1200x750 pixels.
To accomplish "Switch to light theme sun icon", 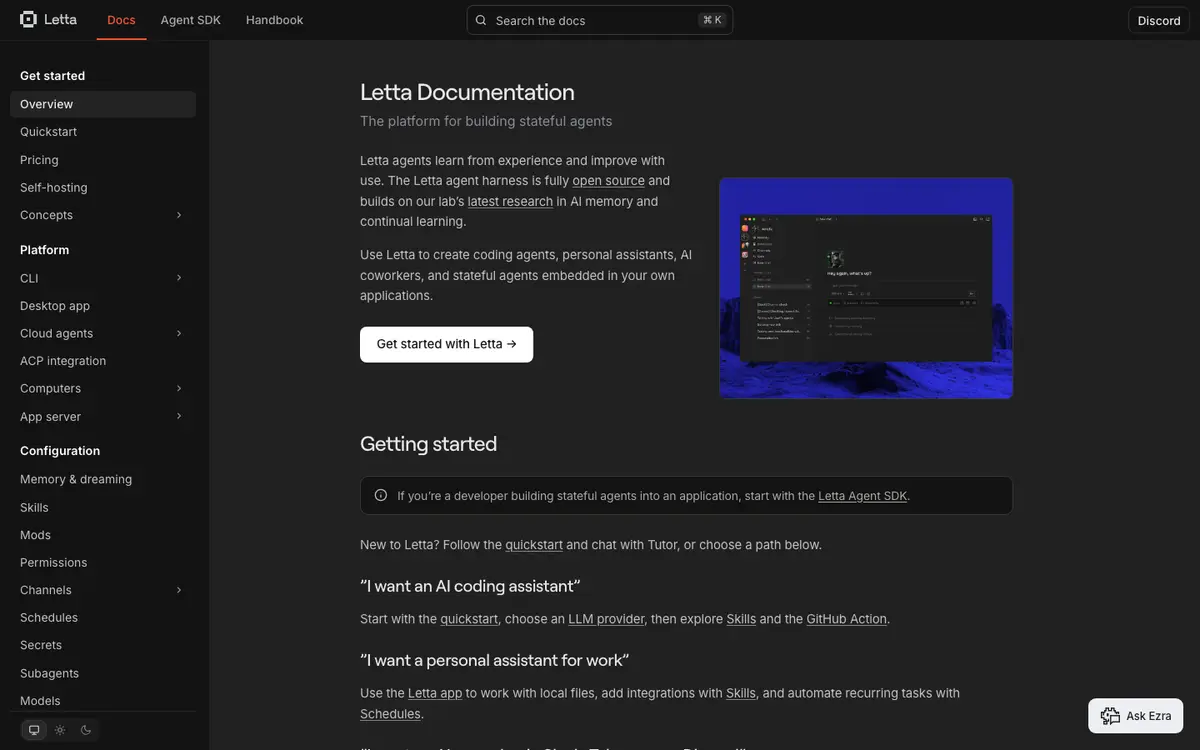I will [x=60, y=730].
